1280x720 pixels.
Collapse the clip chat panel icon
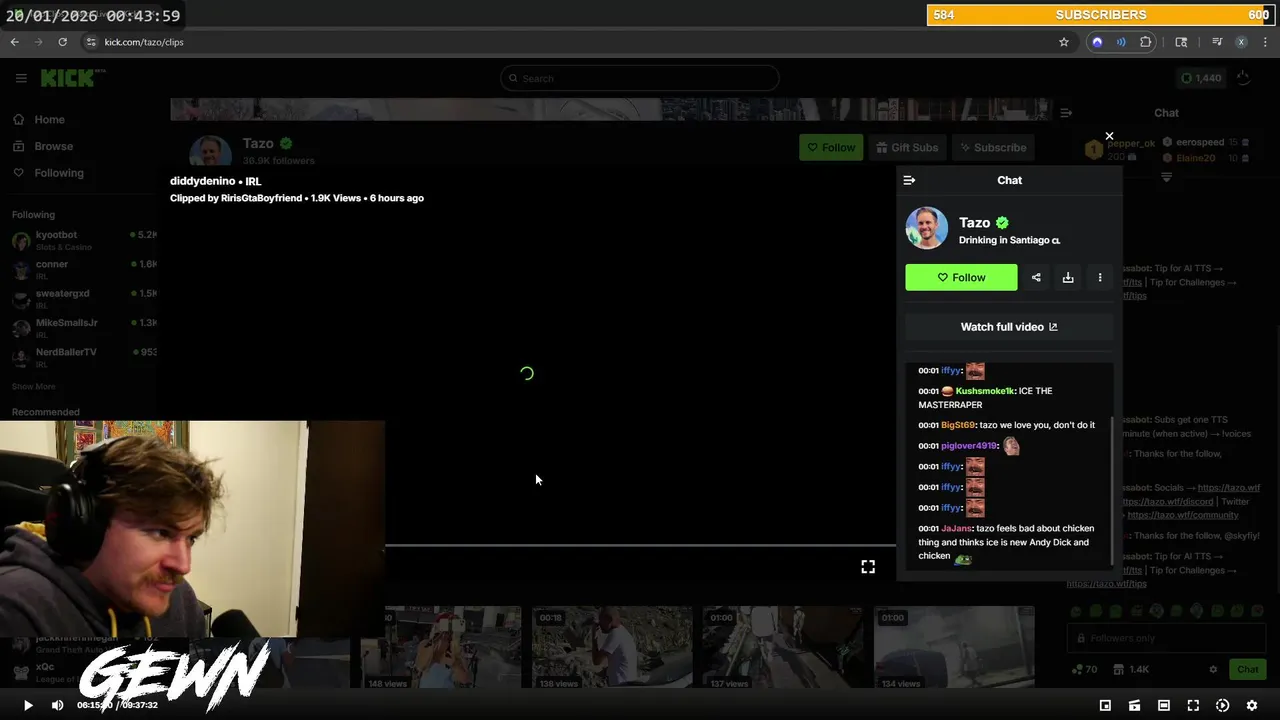point(909,180)
